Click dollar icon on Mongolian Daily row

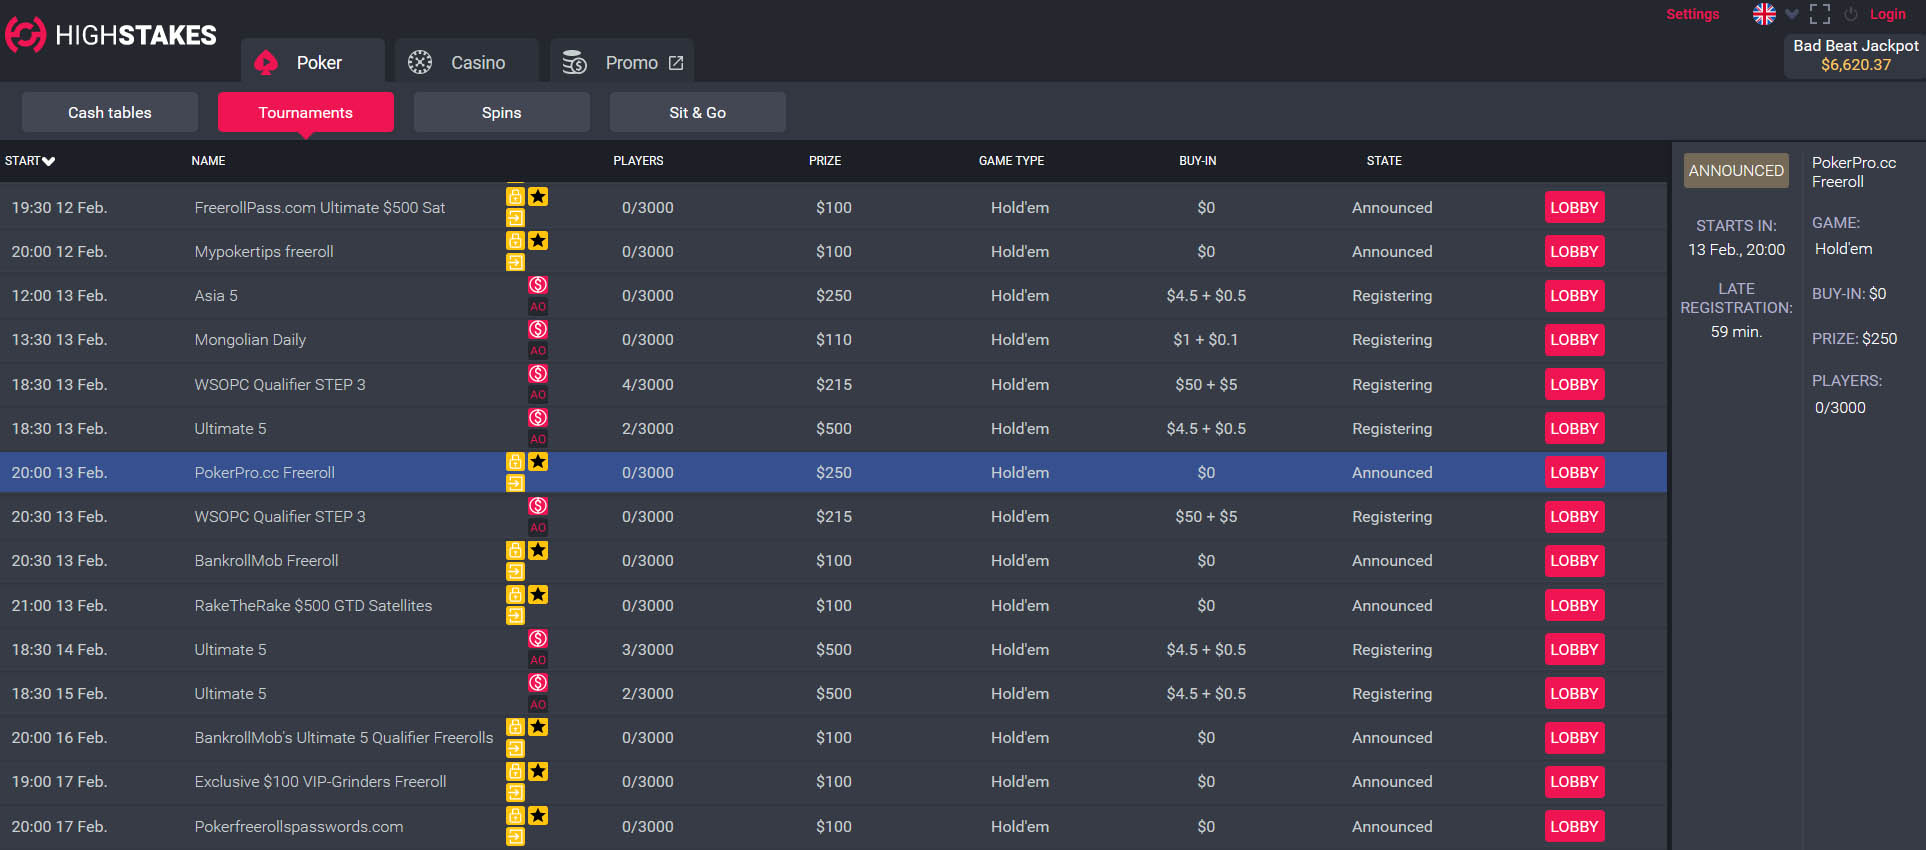(538, 329)
